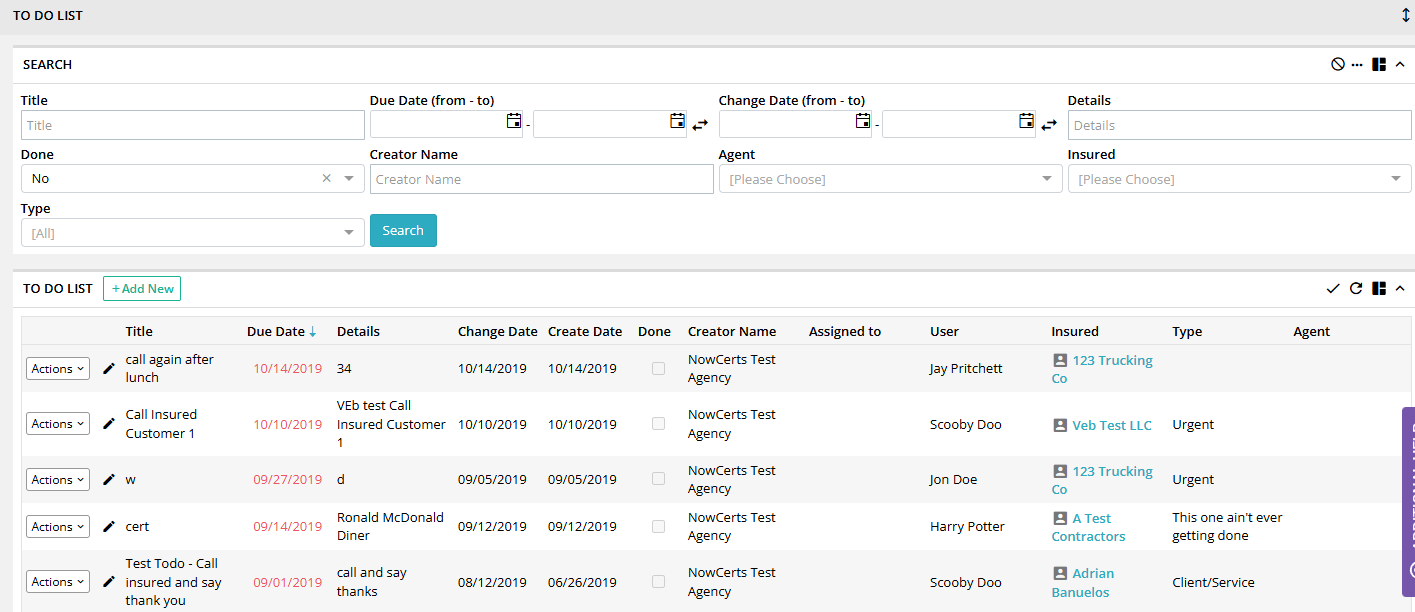Click the 'Ronald McDonald Diner' details cell
Viewport: 1415px width, 612px height.
[390, 526]
